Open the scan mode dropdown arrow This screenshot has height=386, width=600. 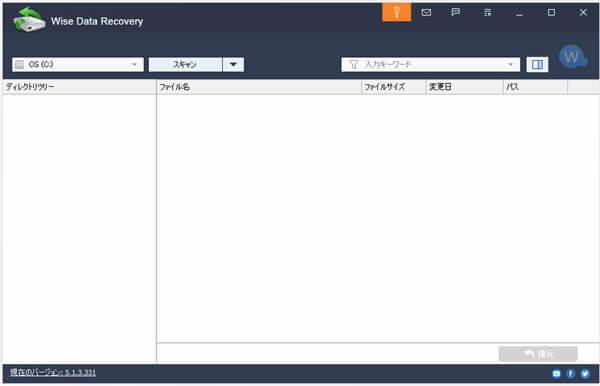click(233, 64)
